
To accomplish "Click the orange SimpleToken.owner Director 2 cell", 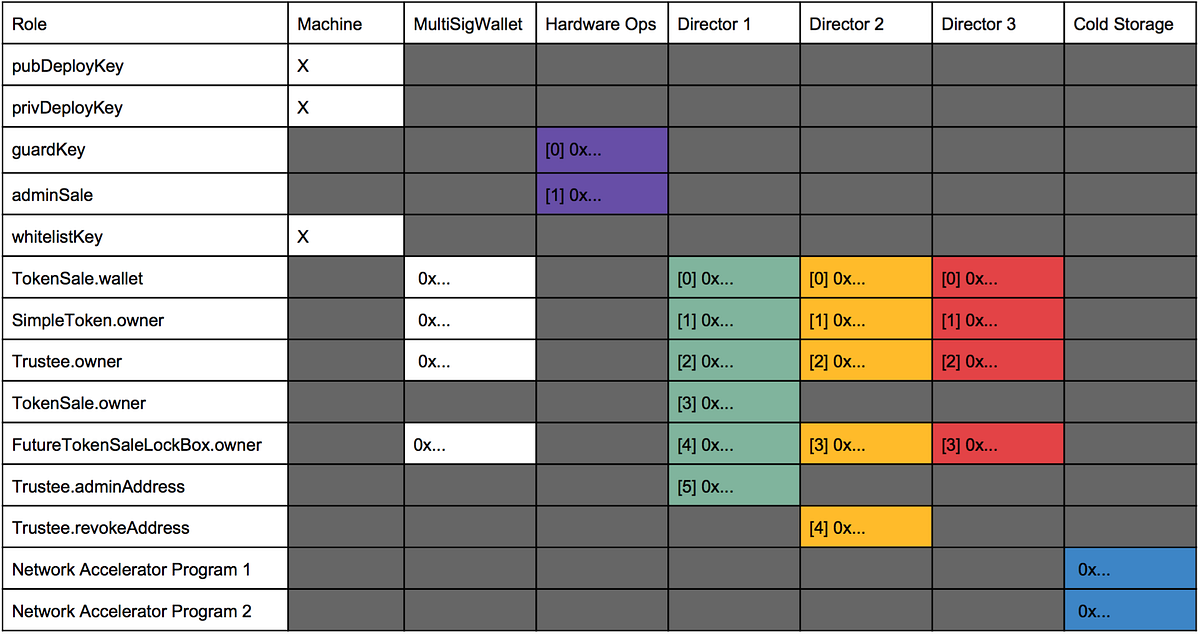I will coord(865,320).
